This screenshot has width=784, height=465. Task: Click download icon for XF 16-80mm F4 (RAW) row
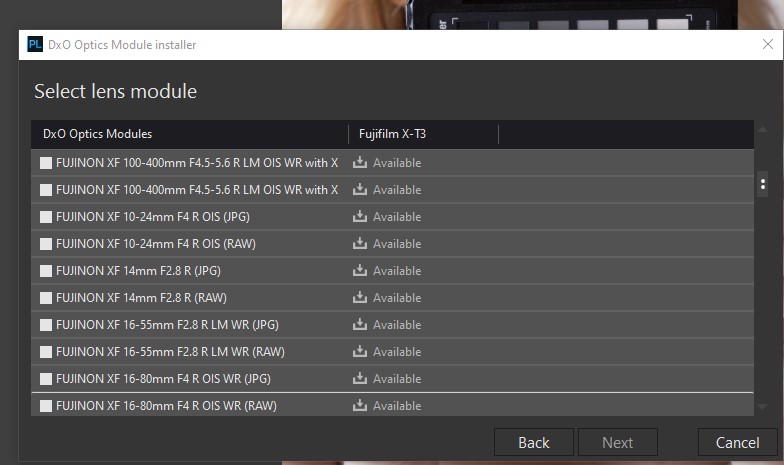point(360,406)
